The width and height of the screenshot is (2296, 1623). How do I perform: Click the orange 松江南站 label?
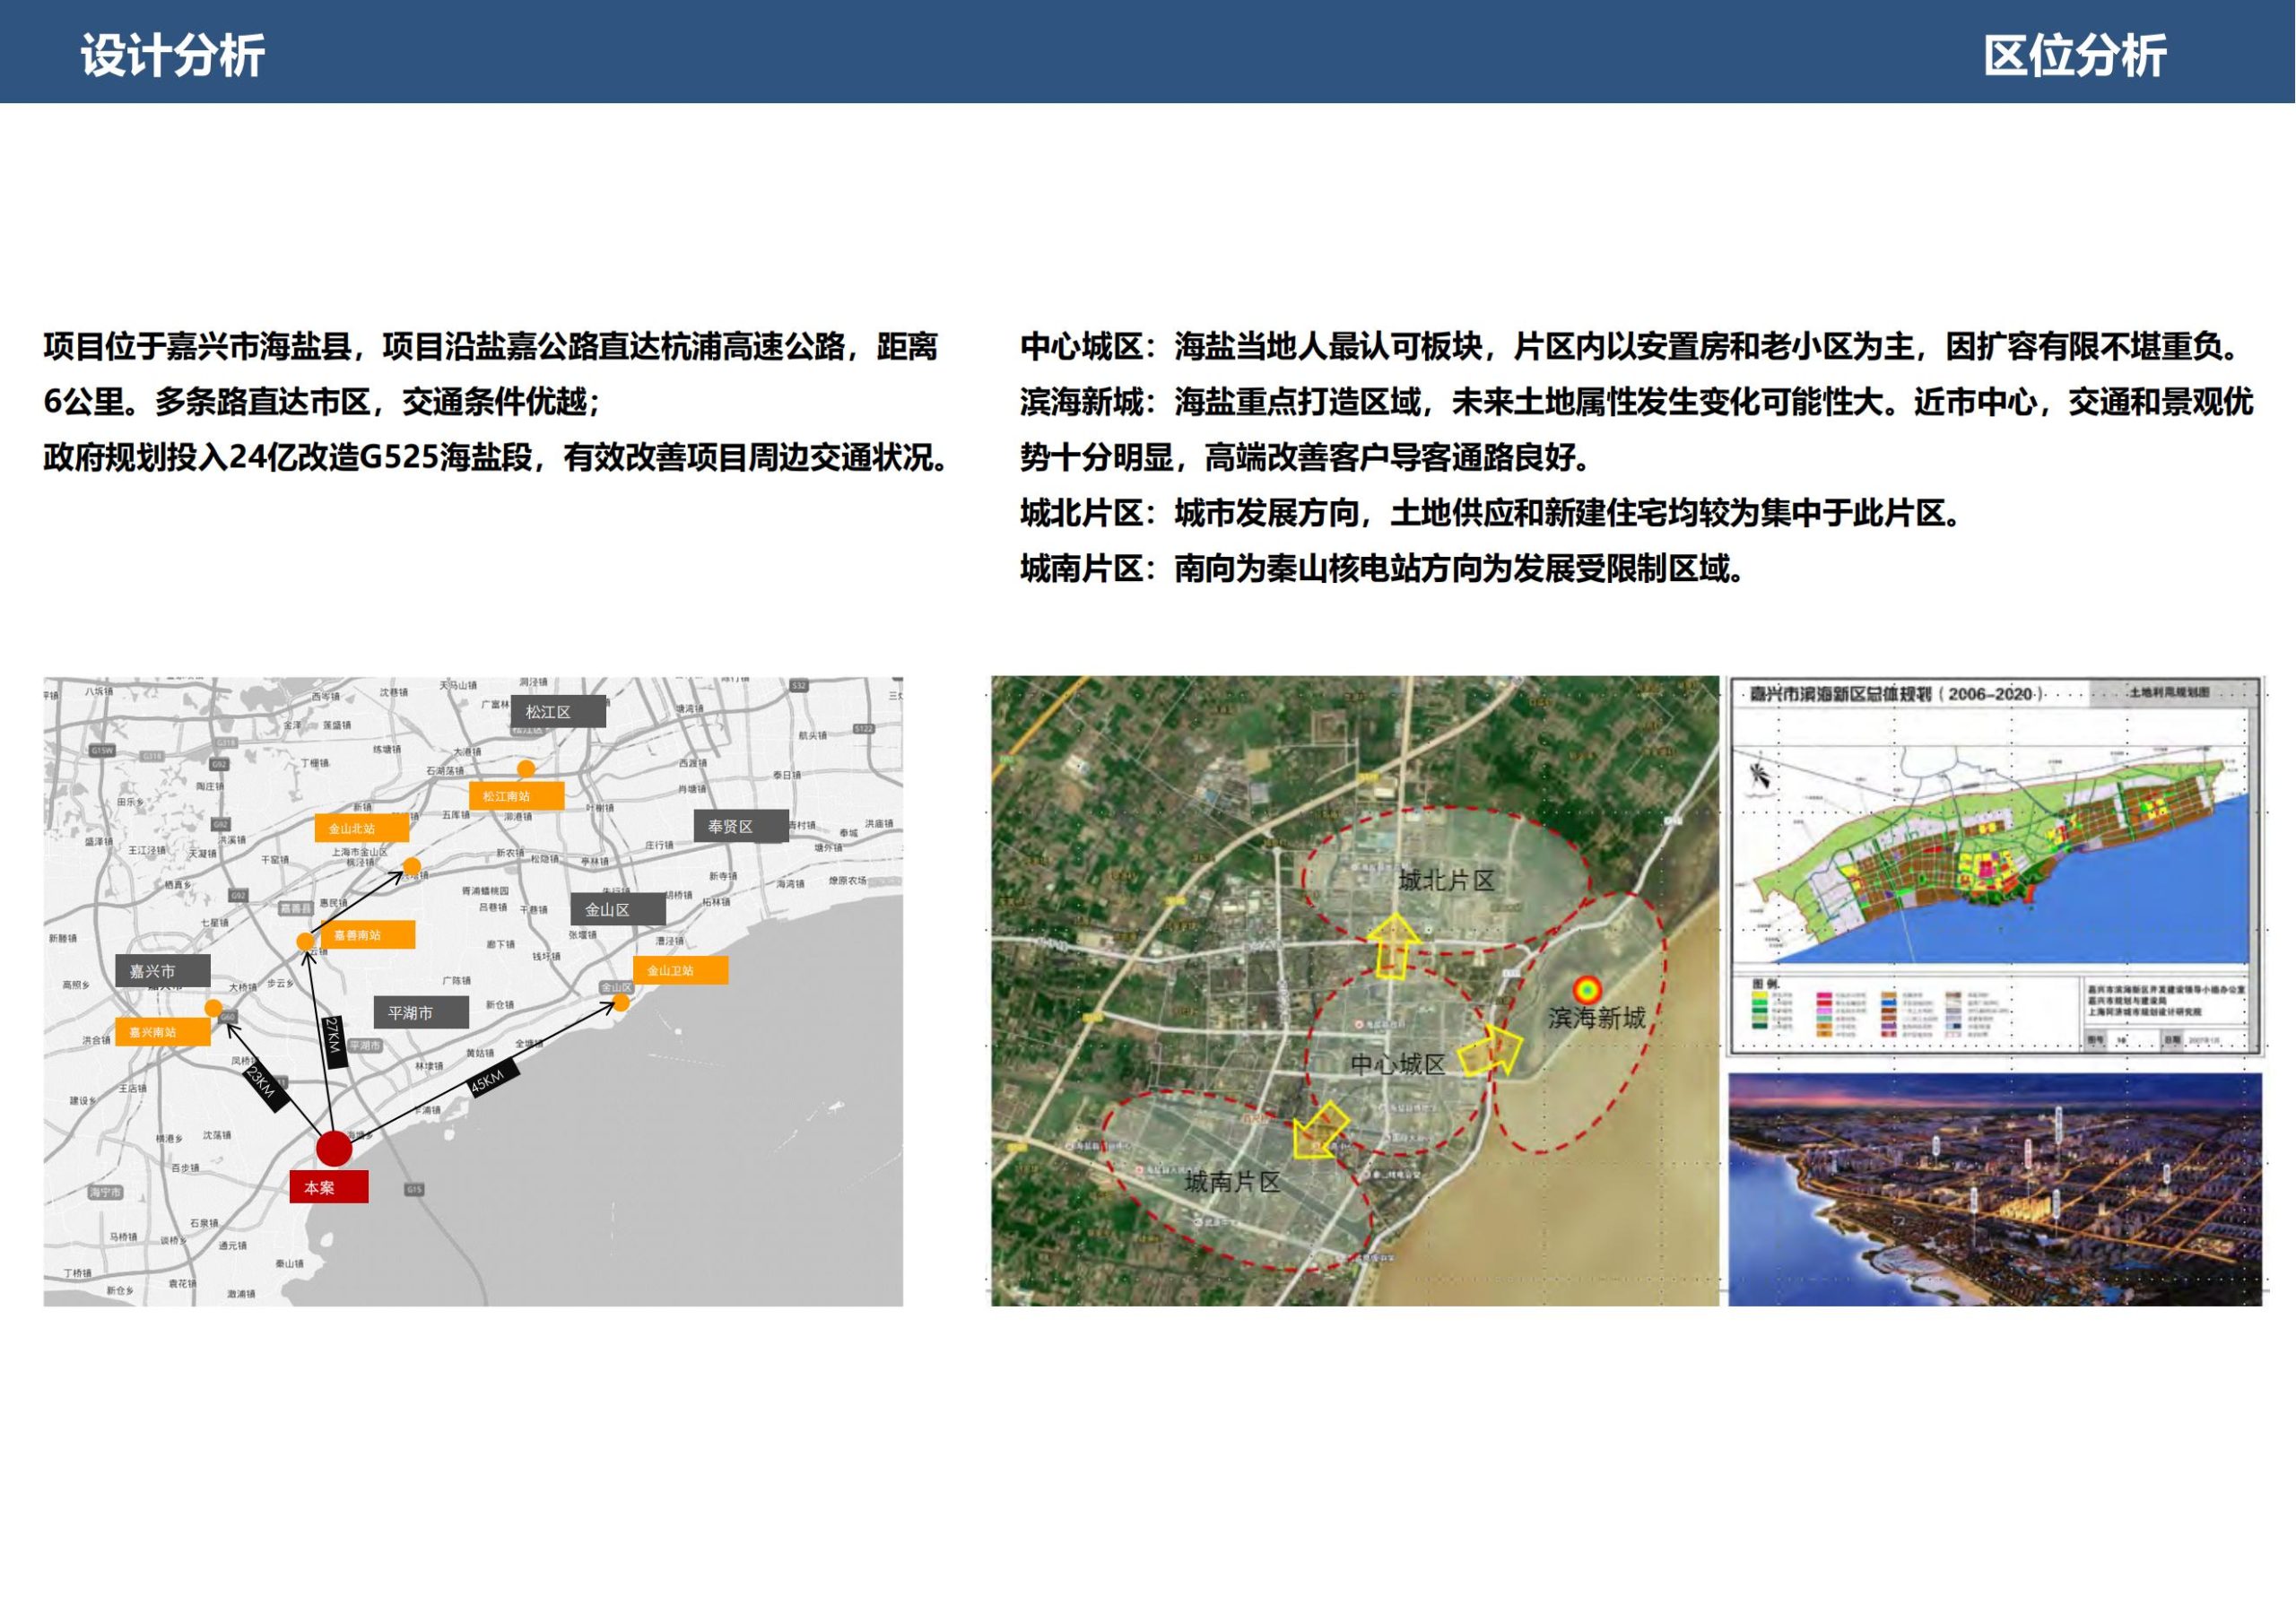coord(516,796)
